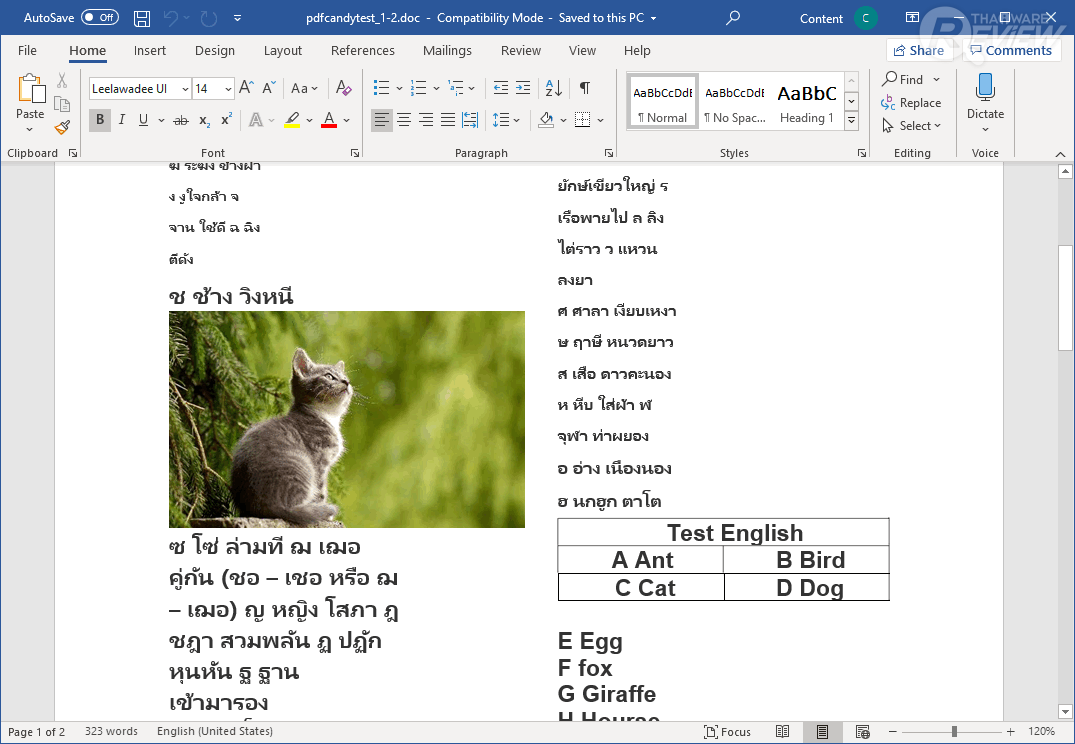Open the font size dropdown showing 14
1075x744 pixels.
(x=228, y=89)
